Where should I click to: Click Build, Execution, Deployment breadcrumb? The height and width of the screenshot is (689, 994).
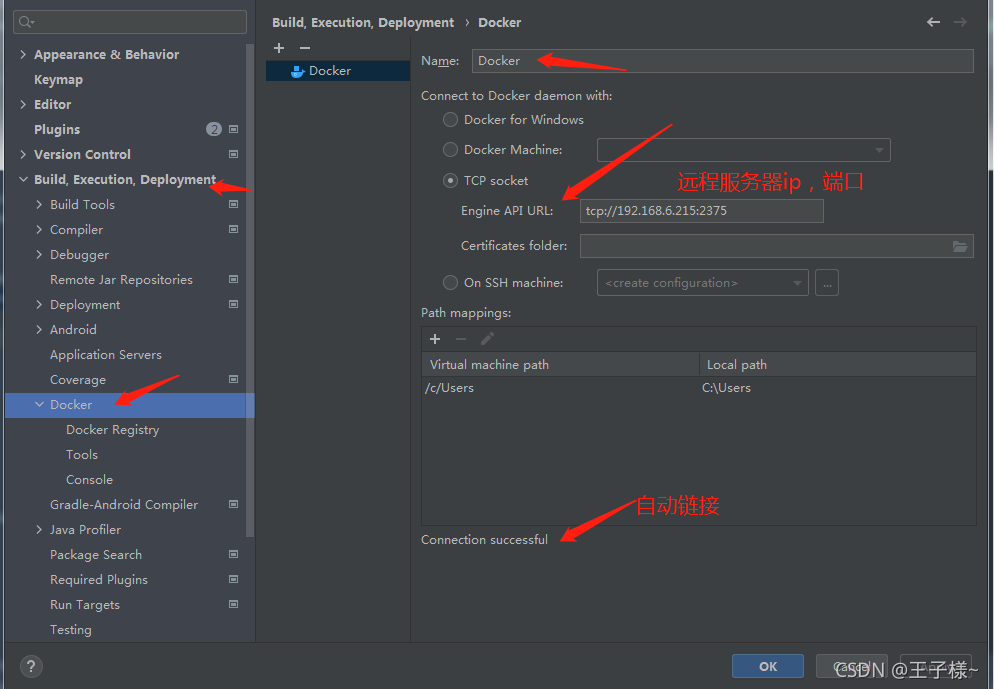point(363,23)
